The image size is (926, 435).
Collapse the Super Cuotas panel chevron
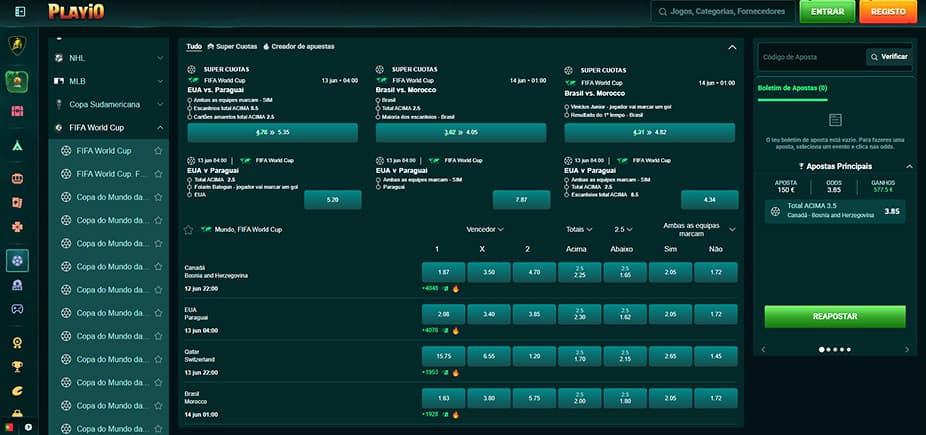pos(732,47)
